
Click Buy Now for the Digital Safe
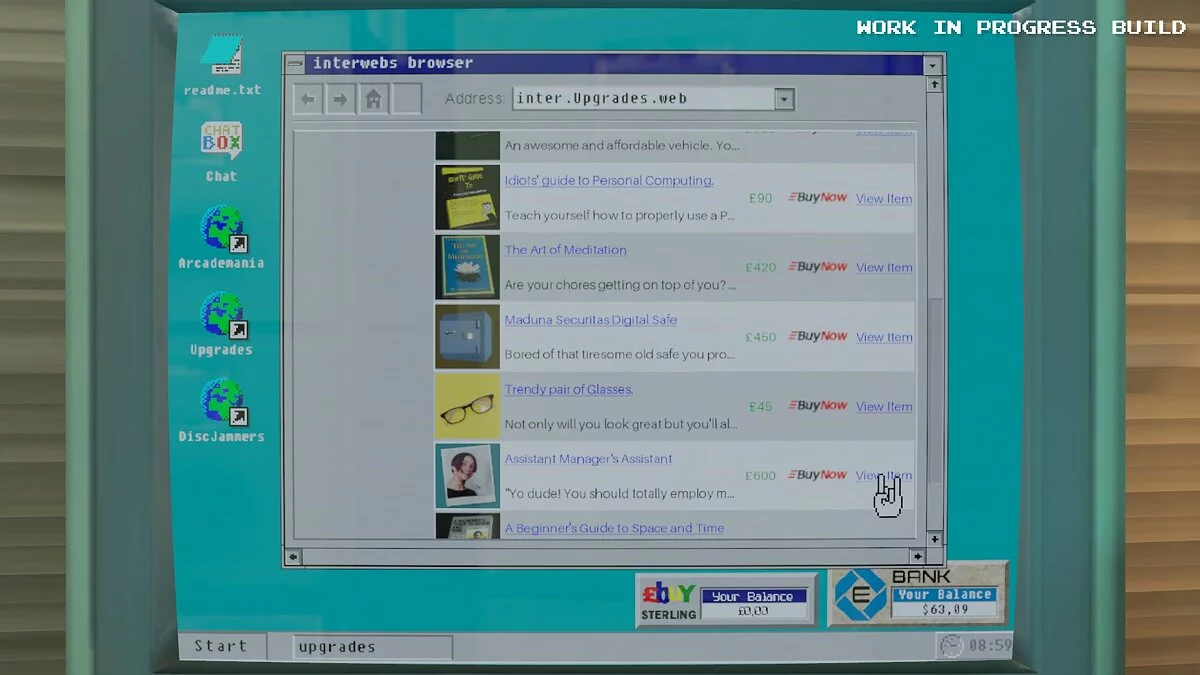point(818,337)
